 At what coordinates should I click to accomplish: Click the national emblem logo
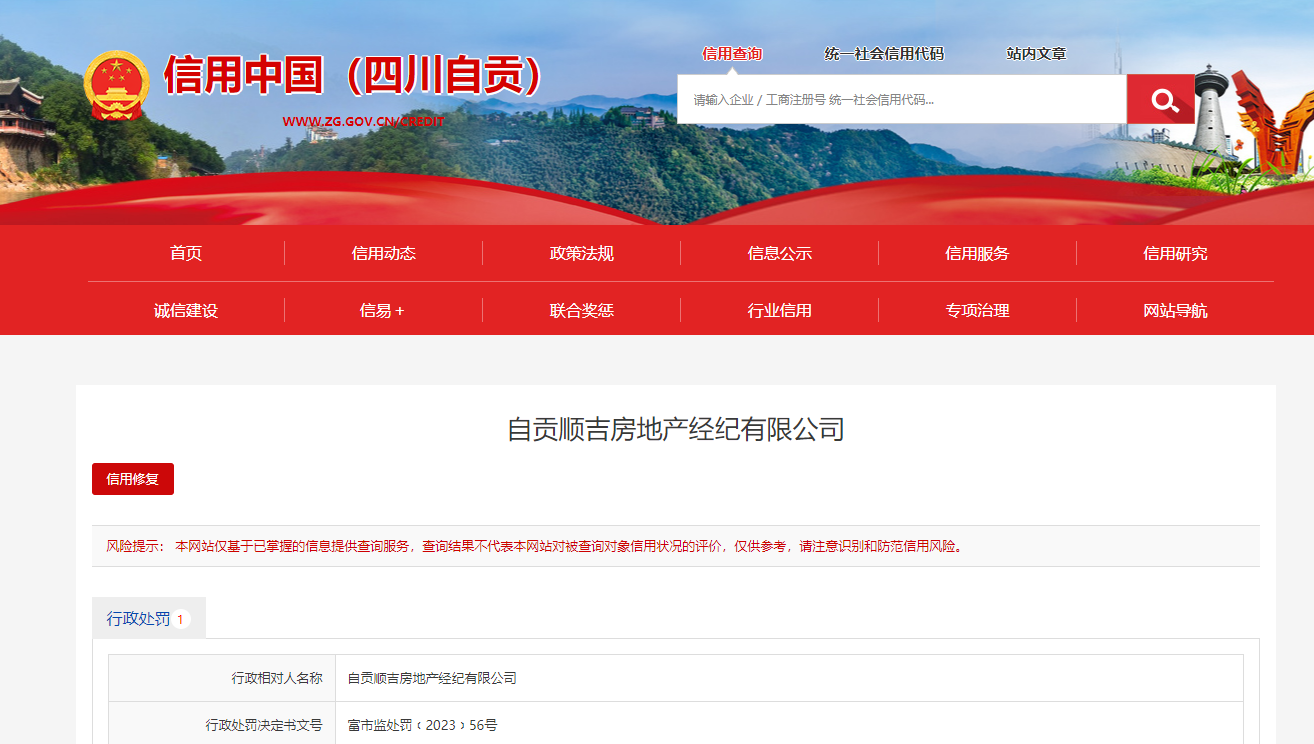click(x=116, y=85)
